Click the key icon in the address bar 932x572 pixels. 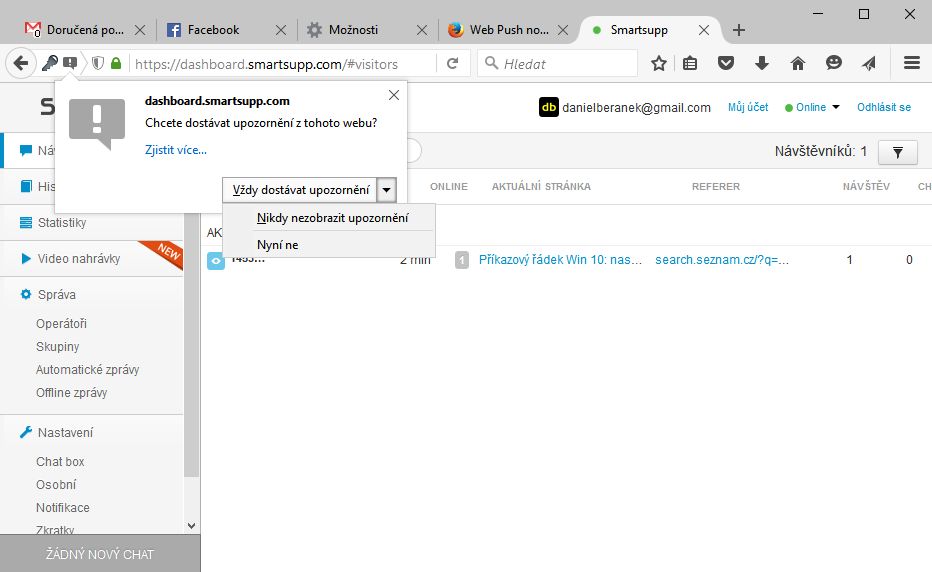coord(49,62)
